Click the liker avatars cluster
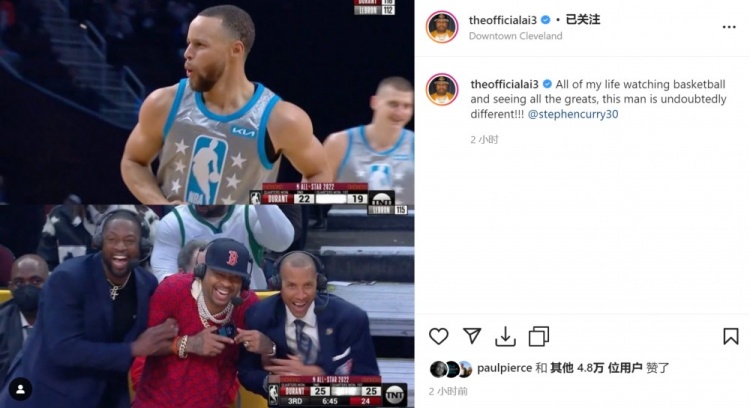The image size is (750, 408). pos(451,369)
